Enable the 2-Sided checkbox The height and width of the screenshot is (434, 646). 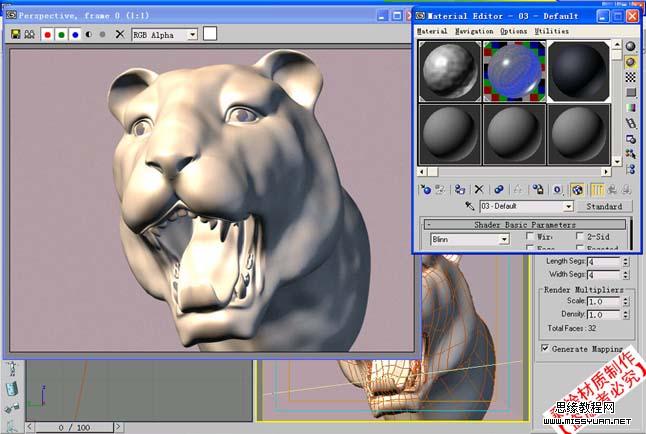(x=580, y=236)
